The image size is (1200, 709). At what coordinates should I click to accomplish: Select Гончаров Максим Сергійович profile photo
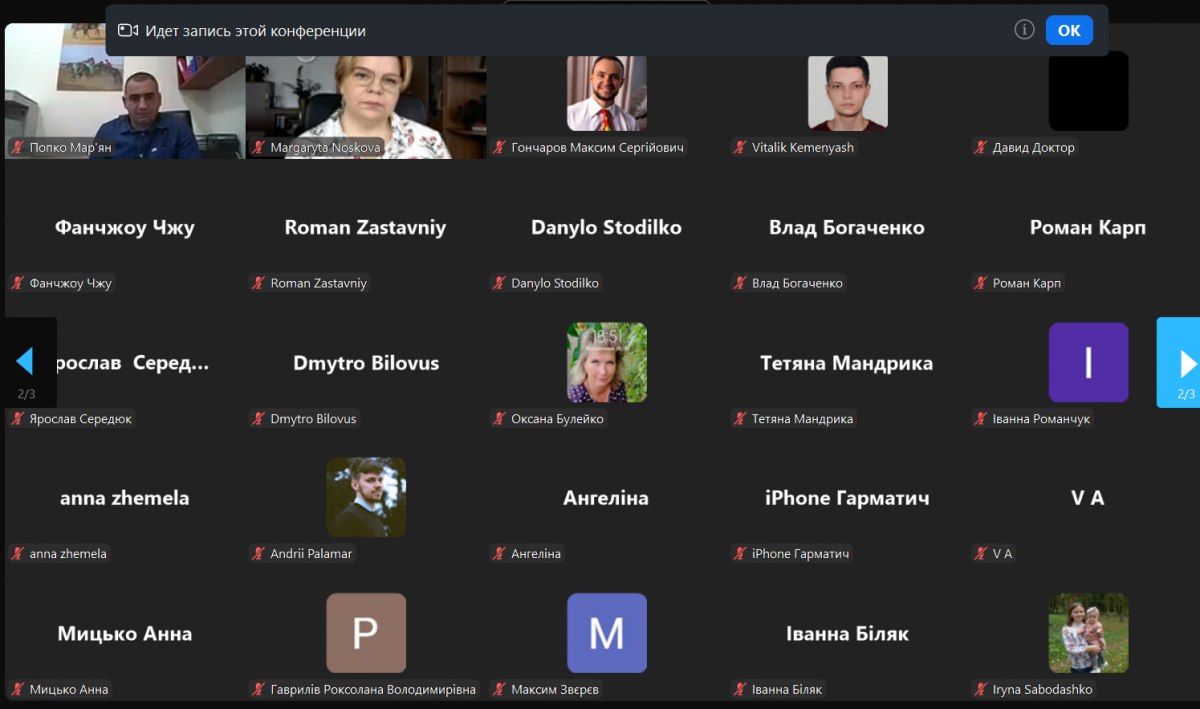click(x=607, y=92)
